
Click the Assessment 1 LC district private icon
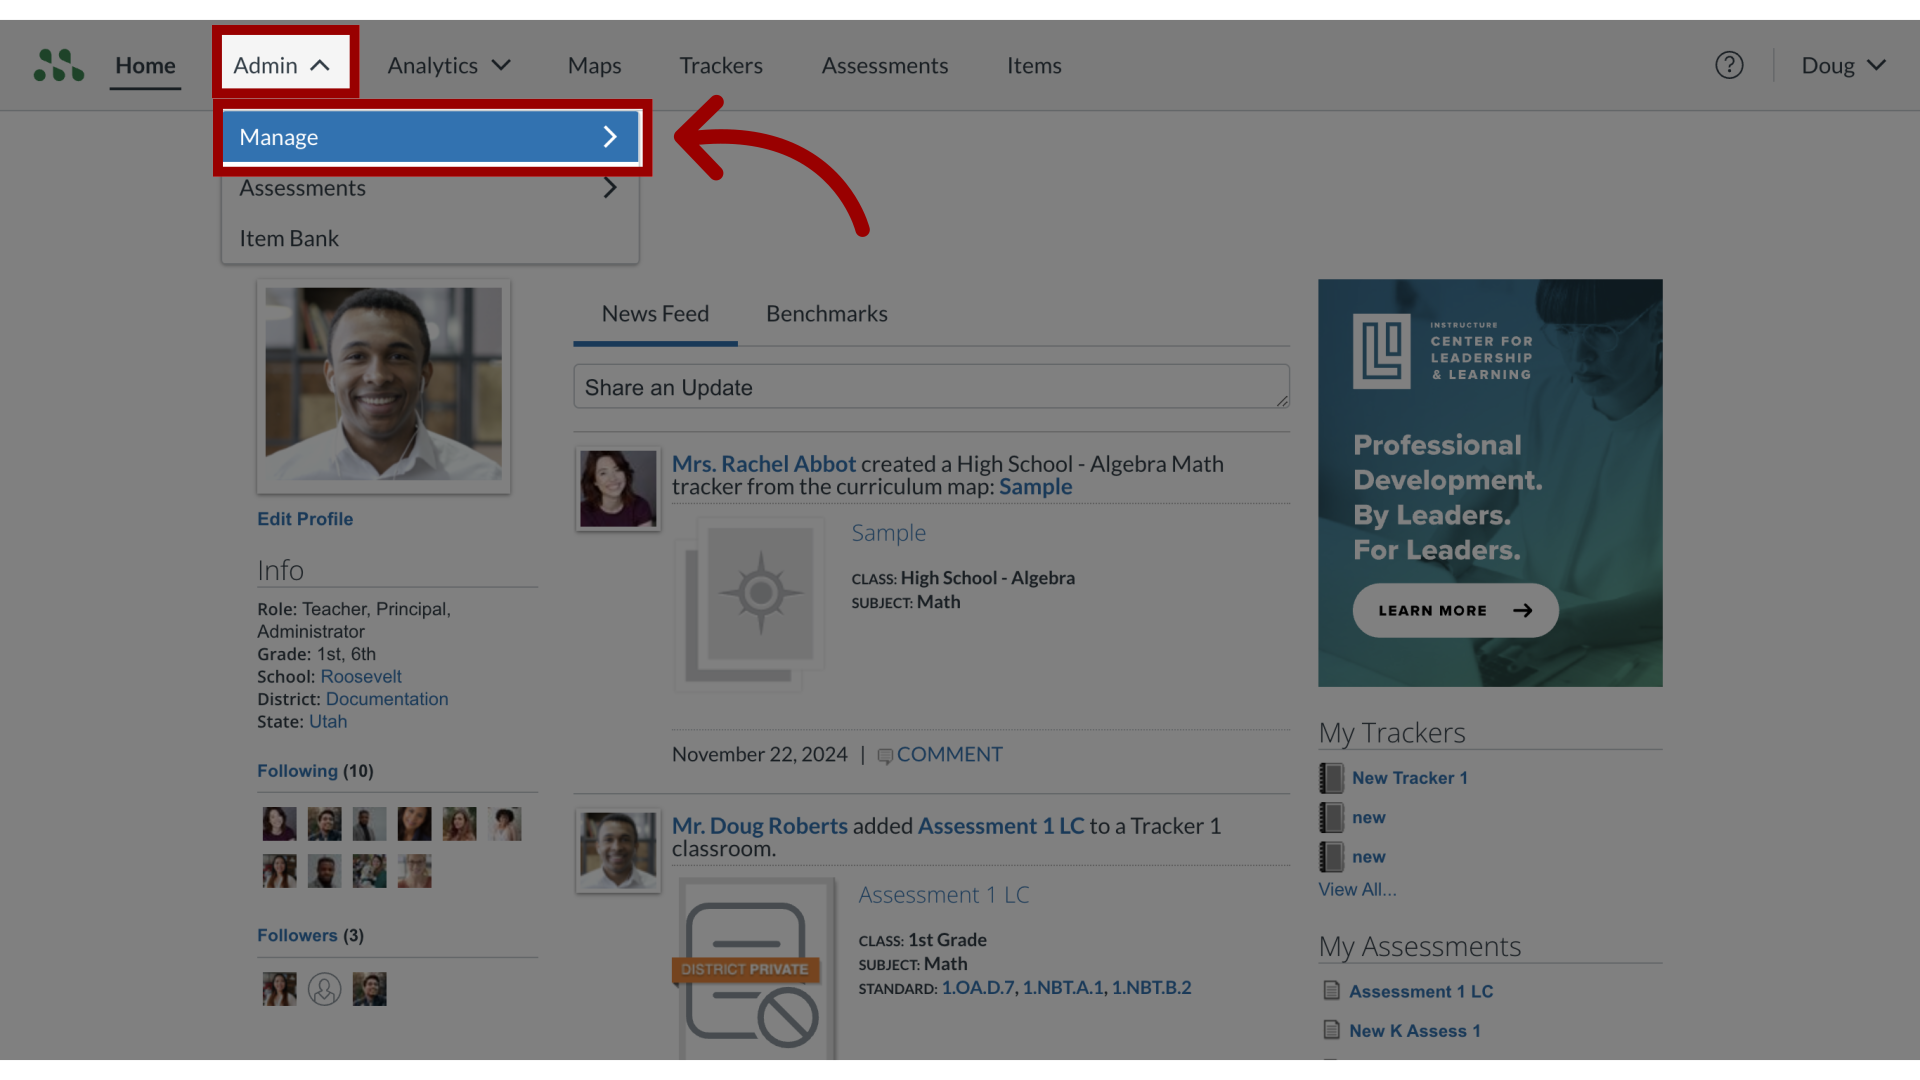click(755, 970)
